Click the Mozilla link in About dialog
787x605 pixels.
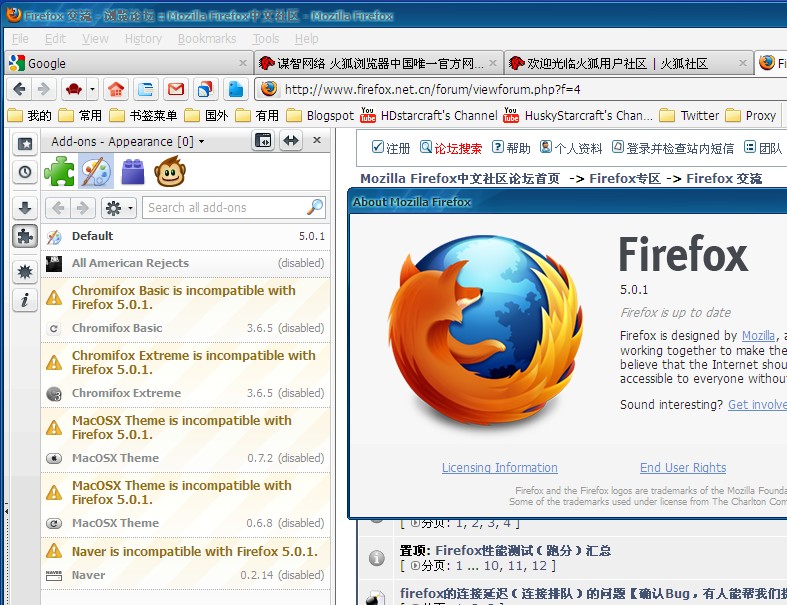click(x=758, y=335)
